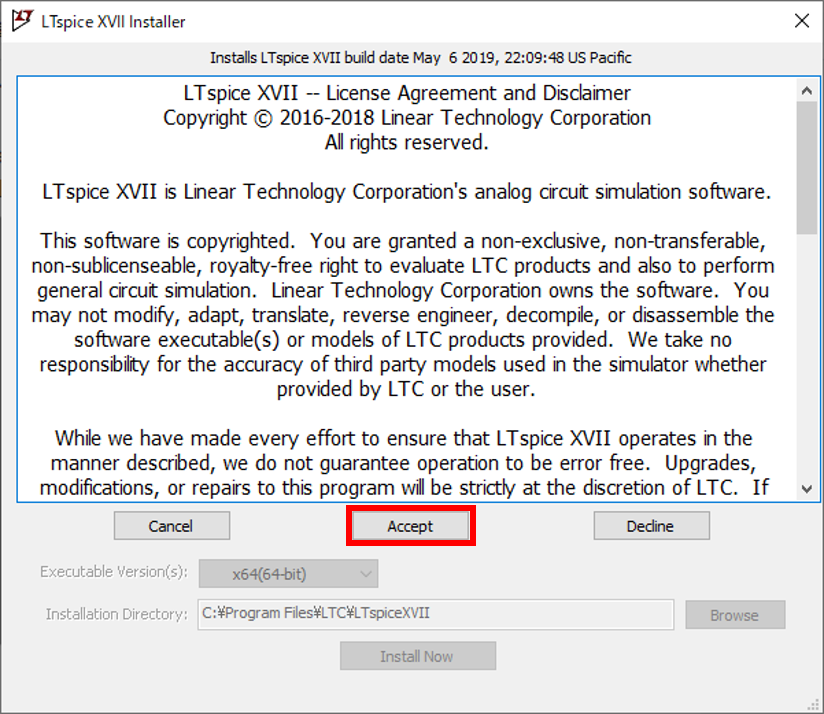This screenshot has height=714, width=824.
Task: Open the Executable Version dropdown
Action: [x=288, y=574]
